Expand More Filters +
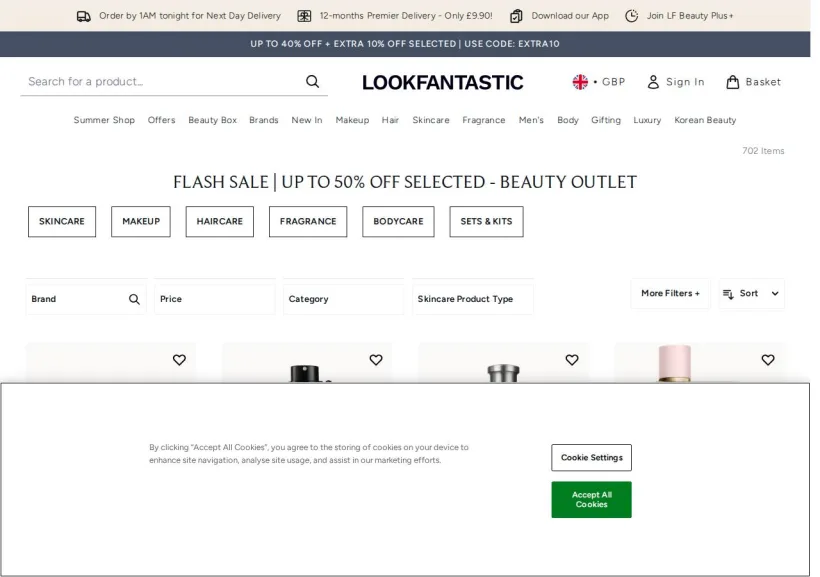The image size is (820, 577). coord(670,293)
